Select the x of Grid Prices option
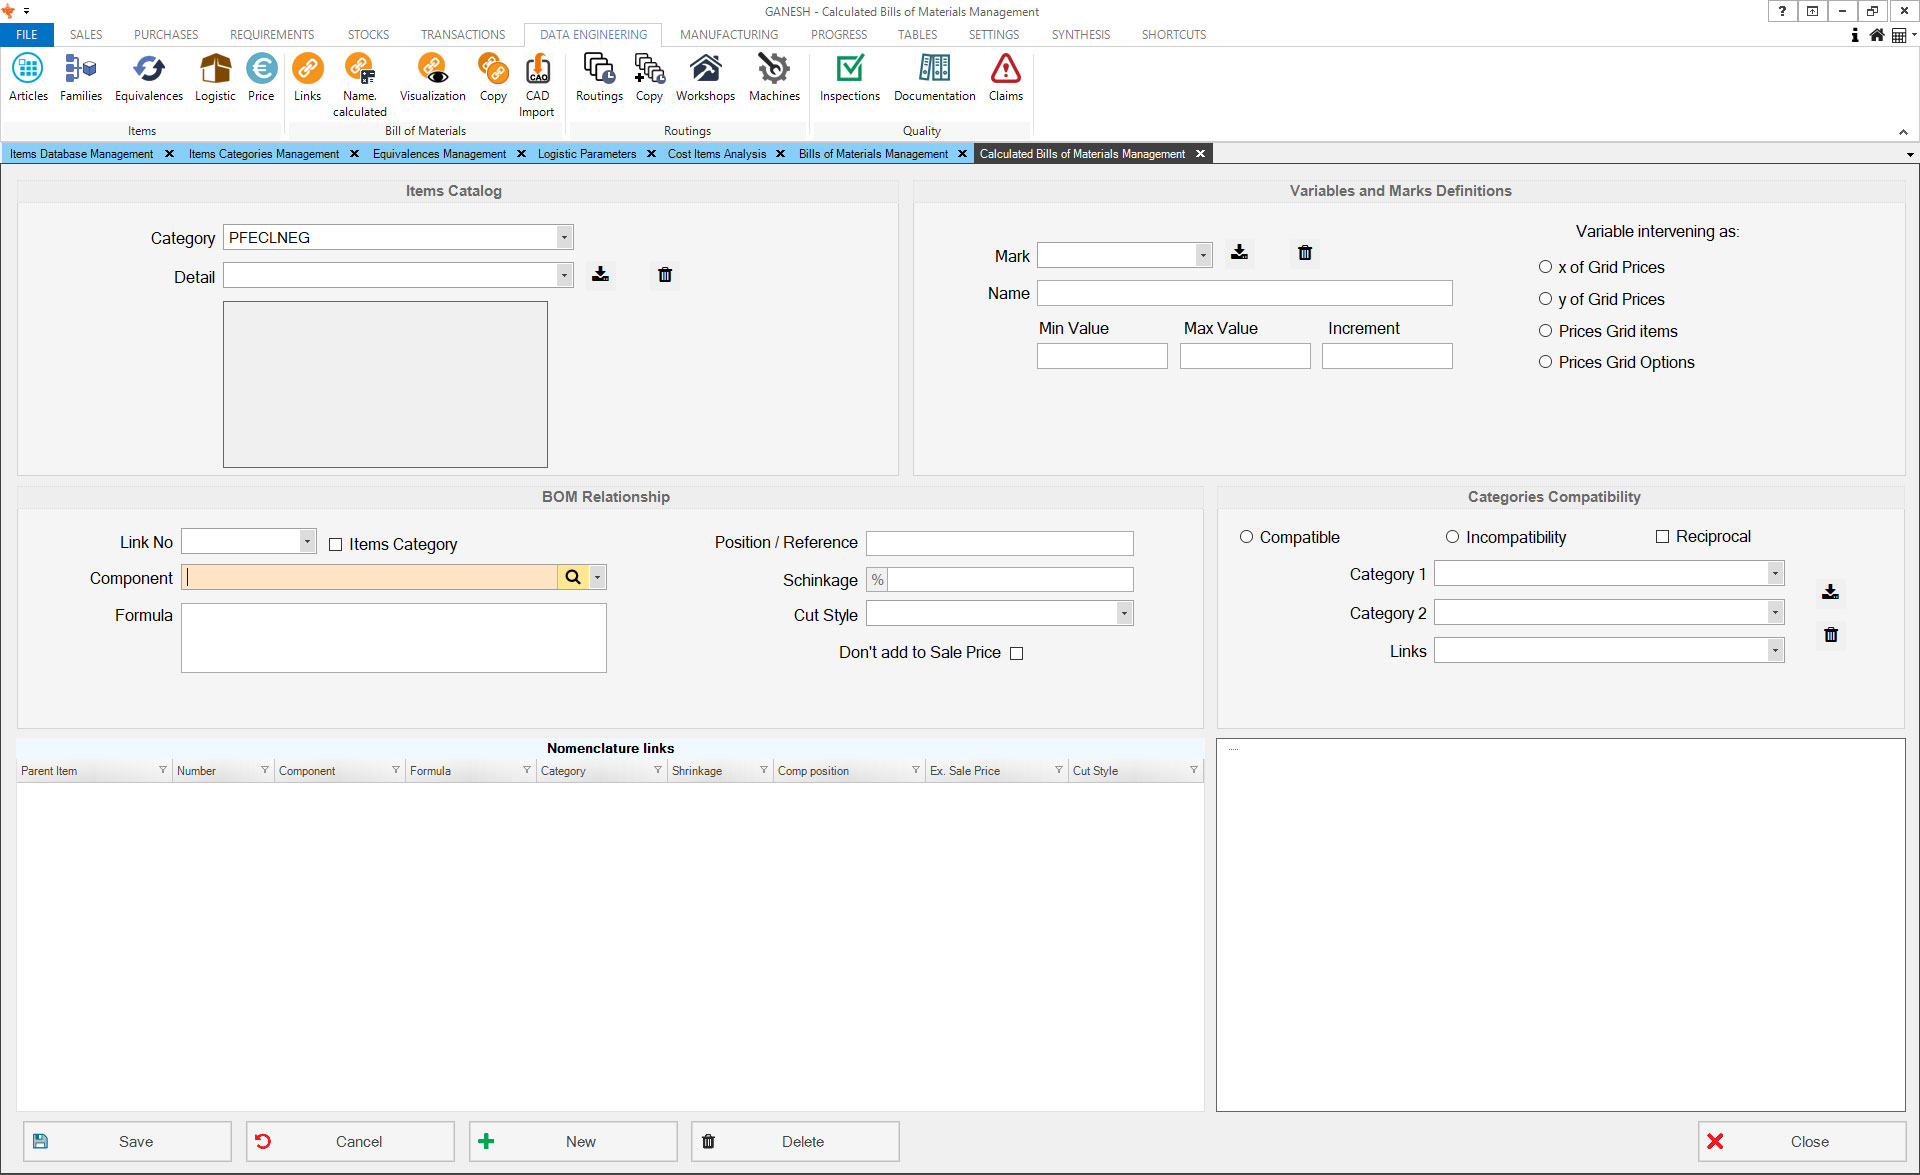1920x1175 pixels. (x=1545, y=267)
